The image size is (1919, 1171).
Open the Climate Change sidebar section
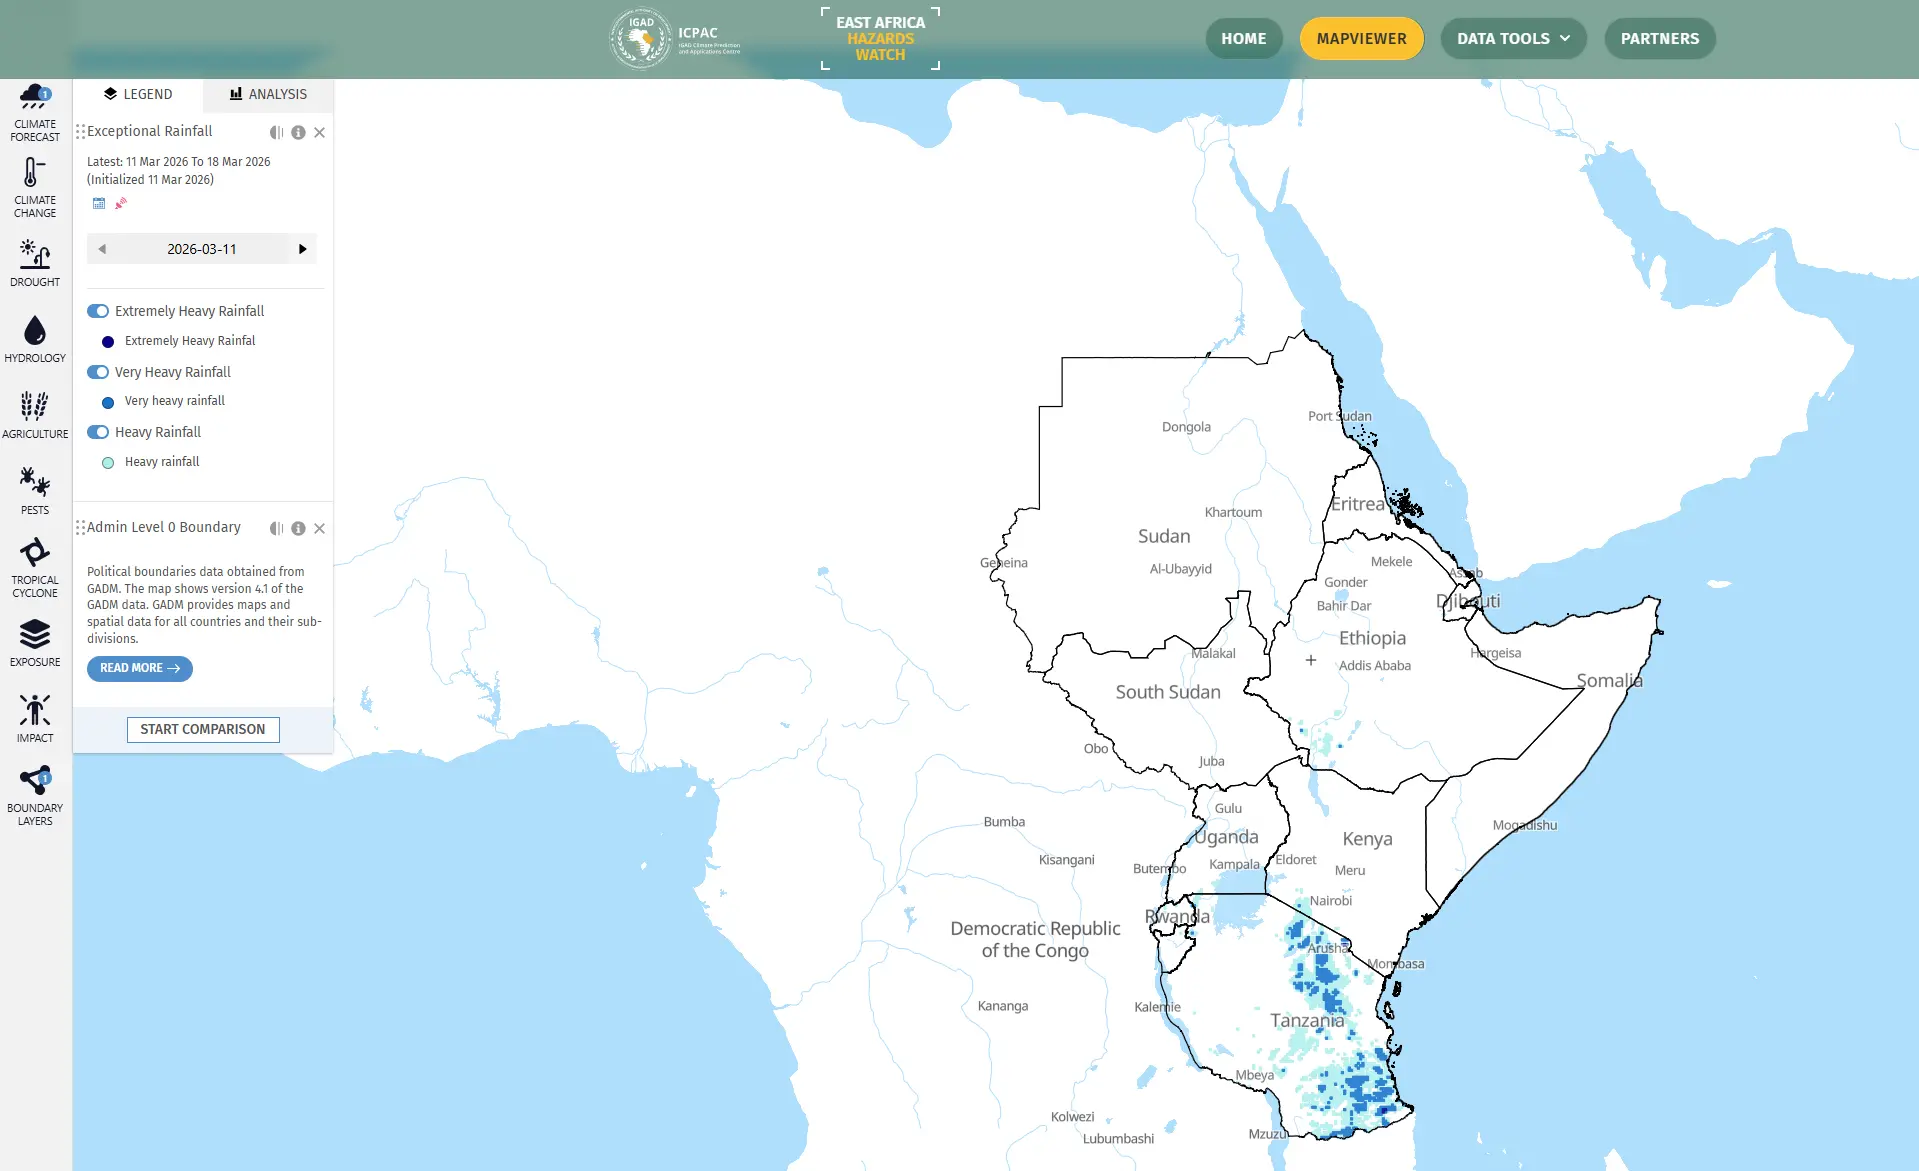[x=35, y=188]
